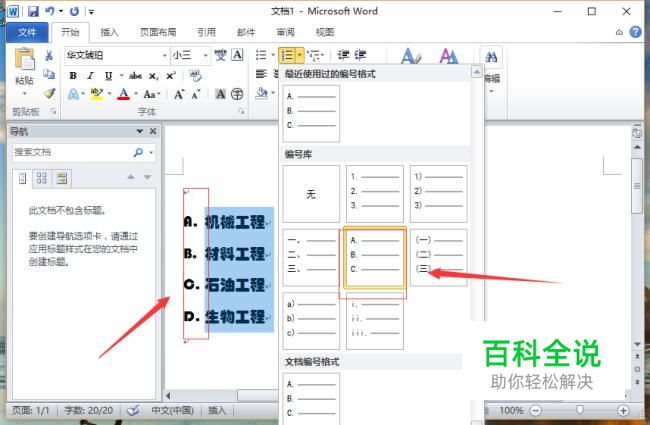Close the 导航 navigation pane

coord(153,131)
